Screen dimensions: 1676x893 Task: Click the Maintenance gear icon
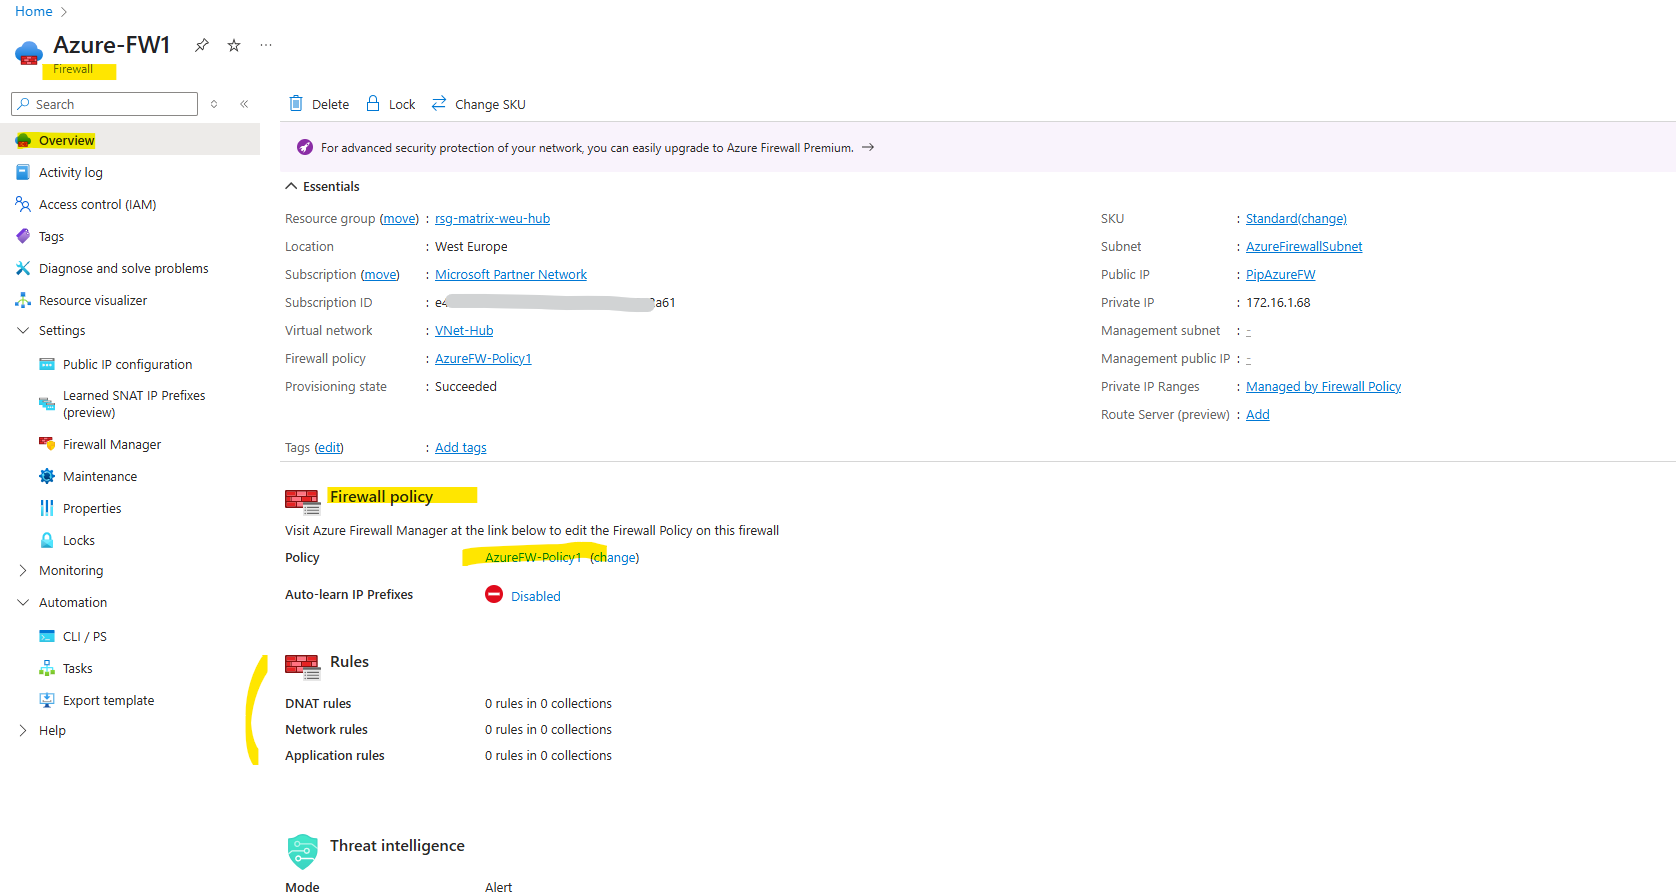(47, 476)
